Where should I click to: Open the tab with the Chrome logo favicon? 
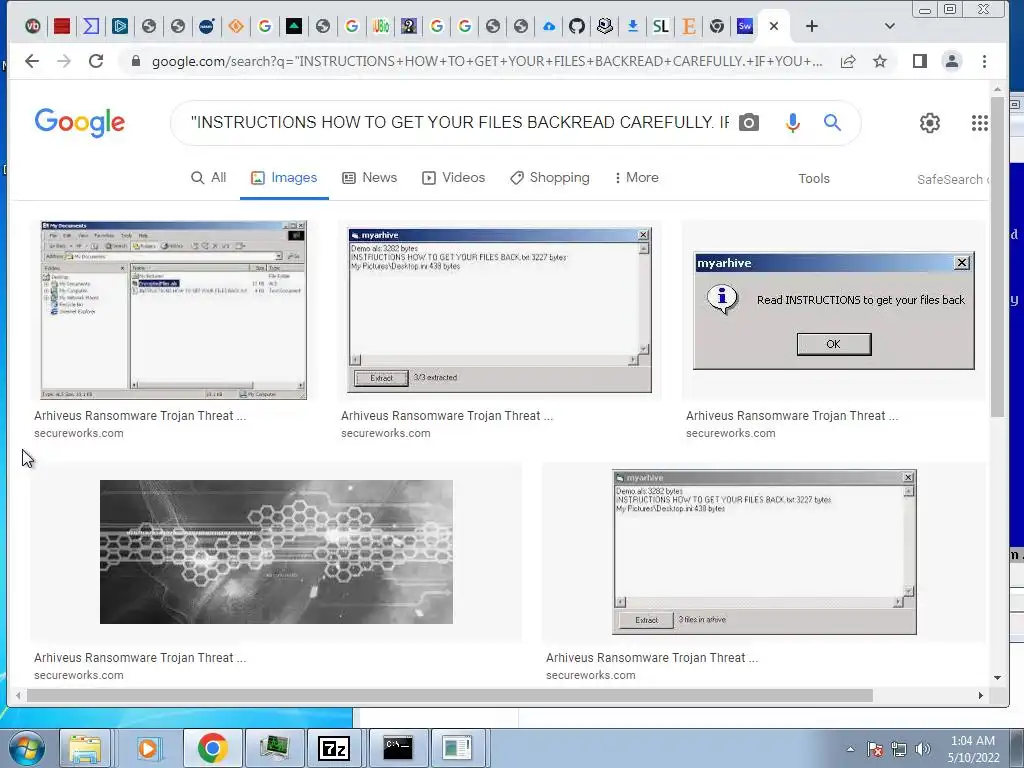coord(717,26)
